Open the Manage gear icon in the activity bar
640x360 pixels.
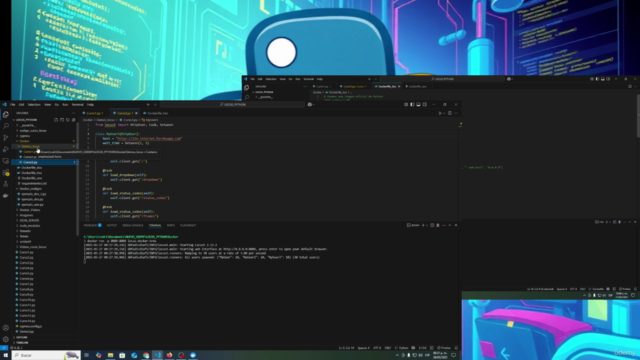(x=5, y=339)
